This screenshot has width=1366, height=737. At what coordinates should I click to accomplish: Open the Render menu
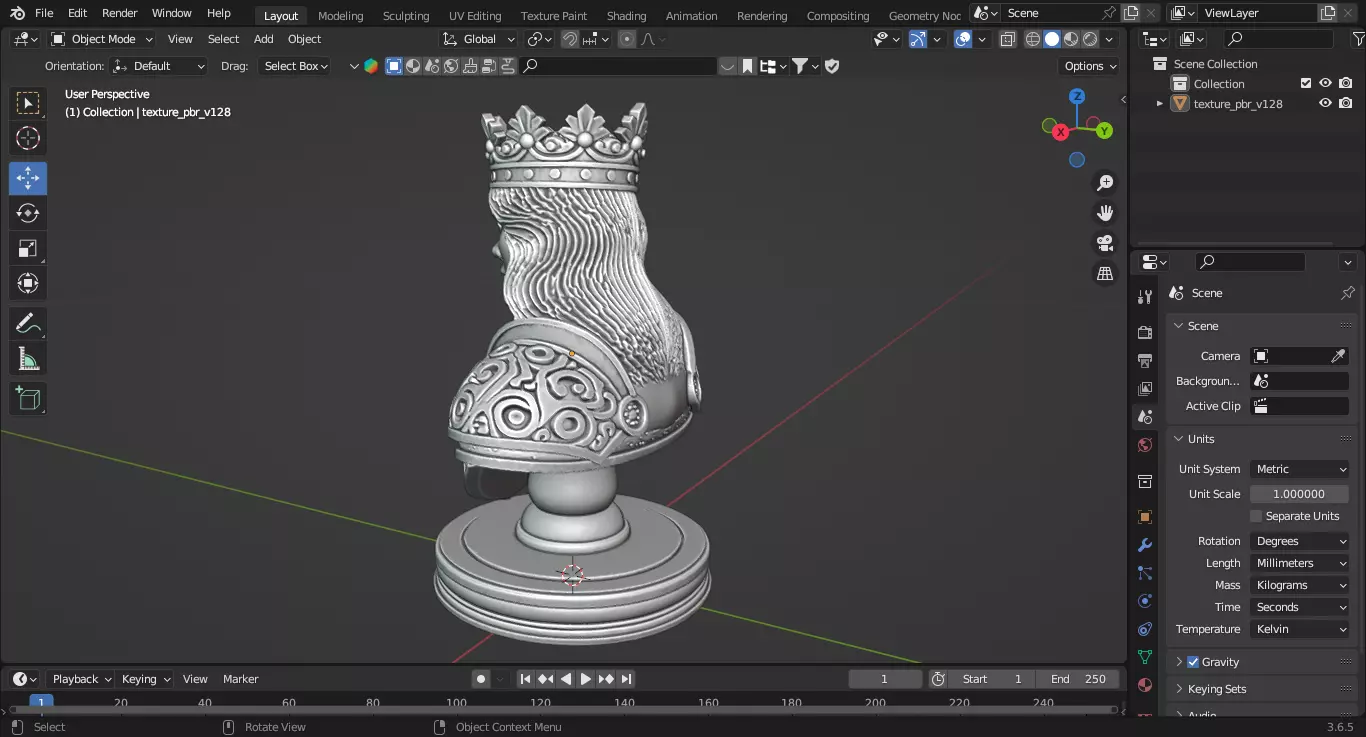coord(120,13)
